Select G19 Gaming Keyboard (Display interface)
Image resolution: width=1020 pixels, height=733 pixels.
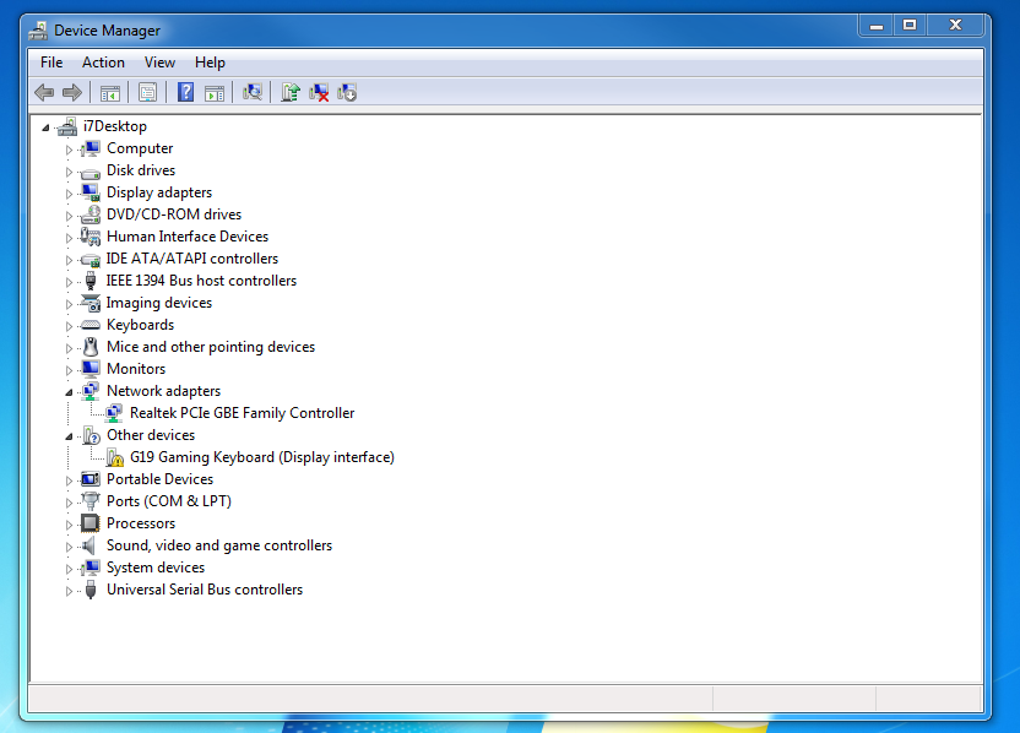coord(262,457)
